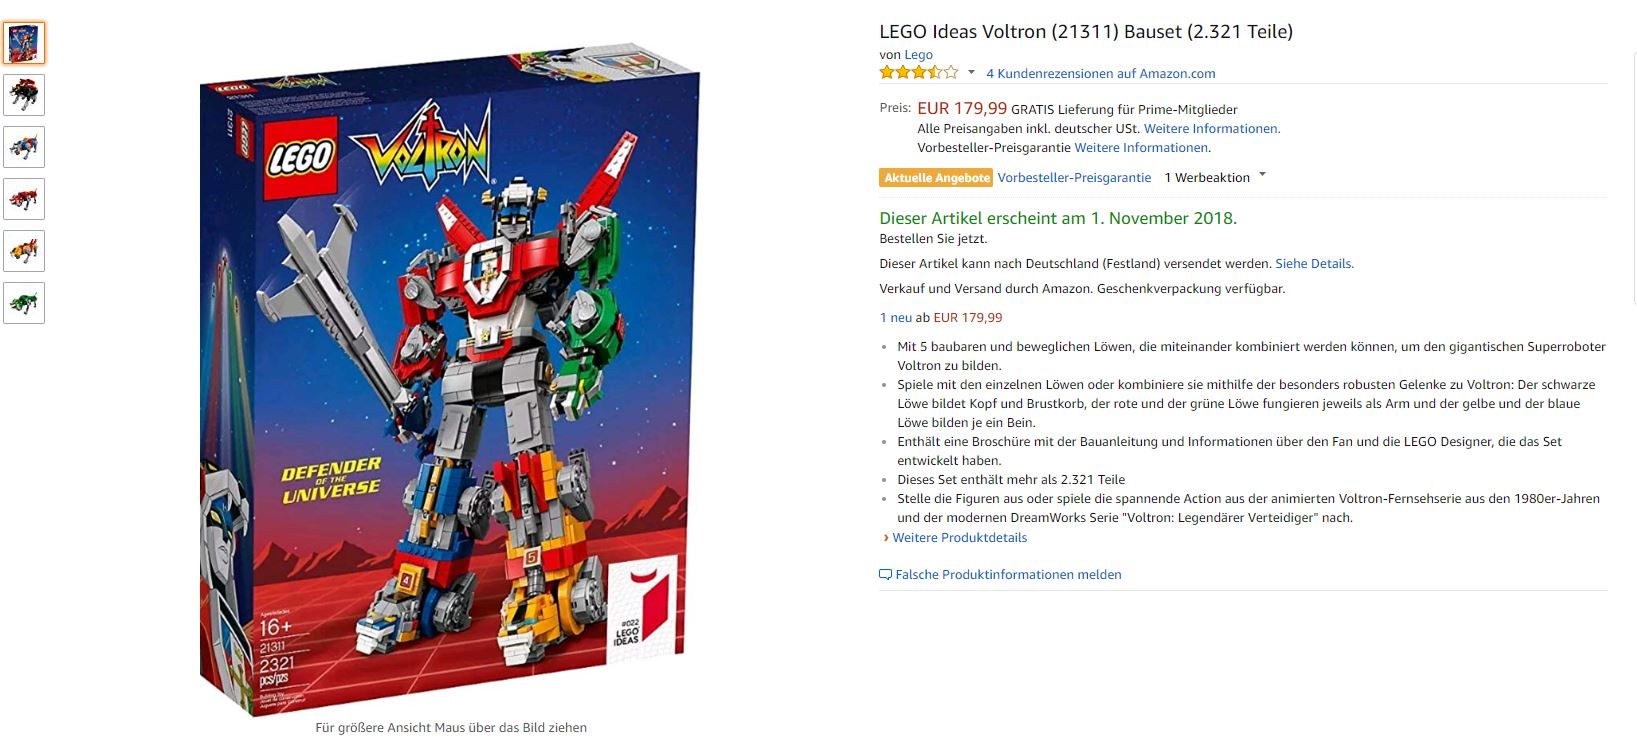Open the 1 neu offers link

point(895,317)
